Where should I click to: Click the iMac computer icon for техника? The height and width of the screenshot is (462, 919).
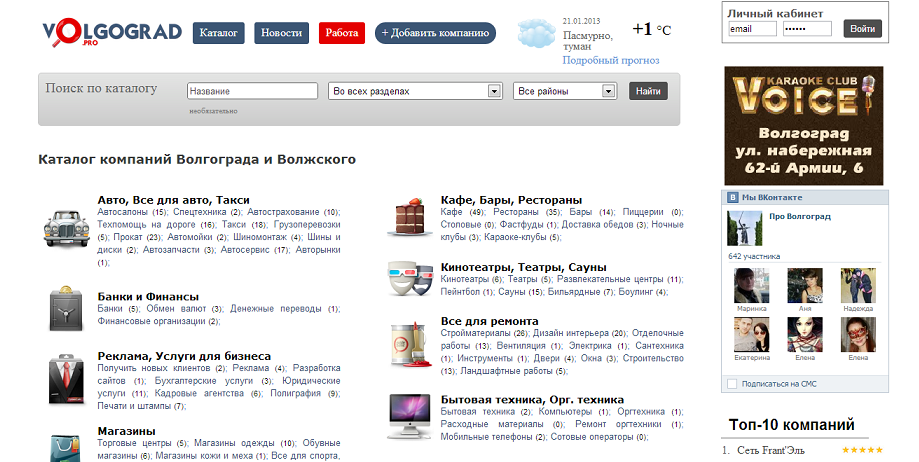click(x=409, y=417)
